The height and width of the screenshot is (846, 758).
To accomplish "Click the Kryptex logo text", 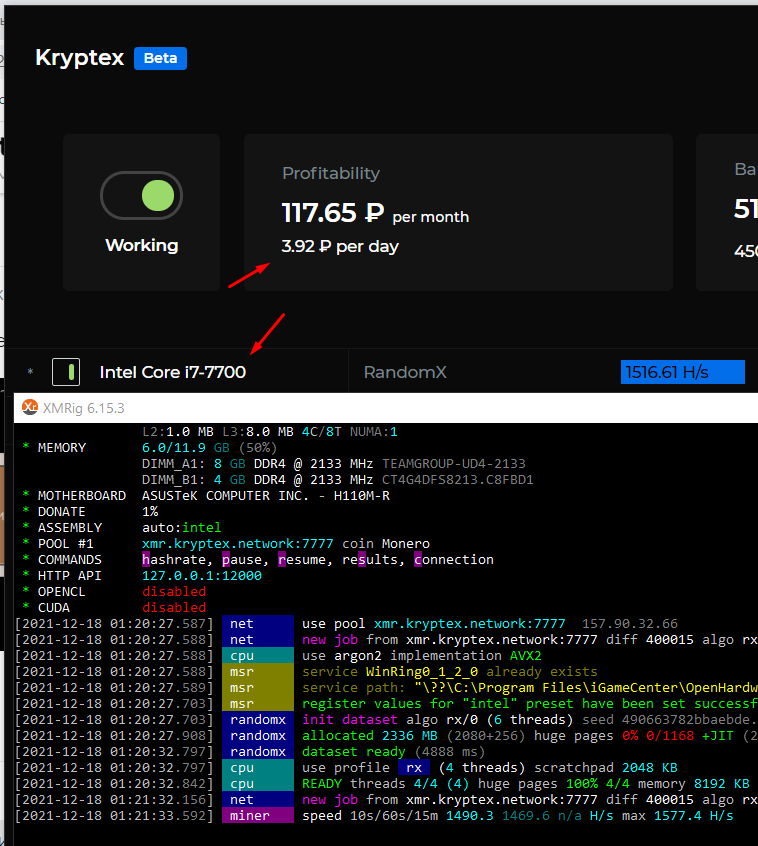I will [79, 57].
